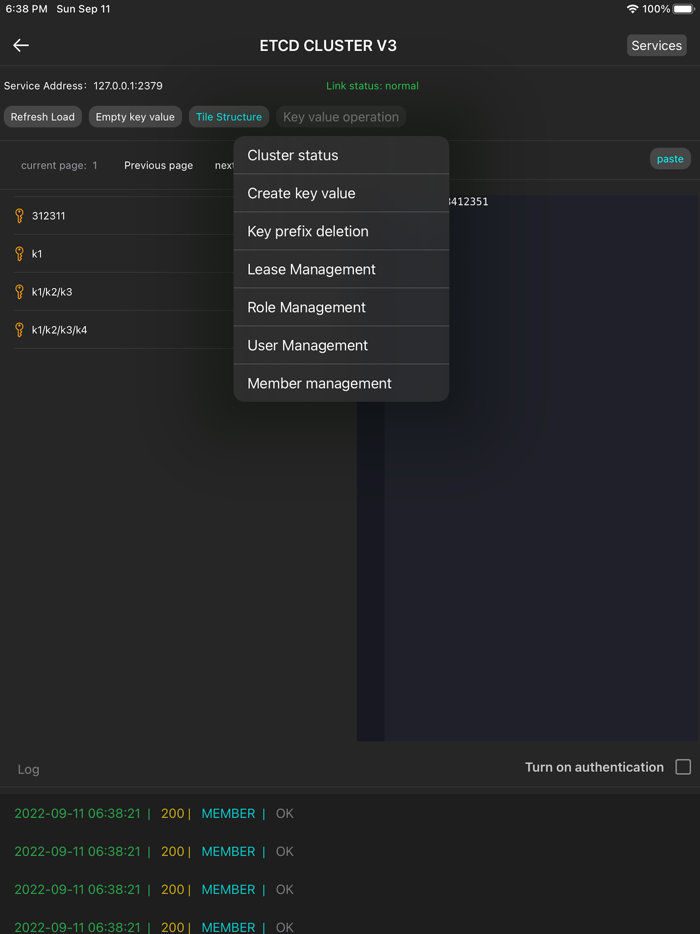Click key icon beside k1
Viewport: 700px width, 934px height.
pos(19,254)
